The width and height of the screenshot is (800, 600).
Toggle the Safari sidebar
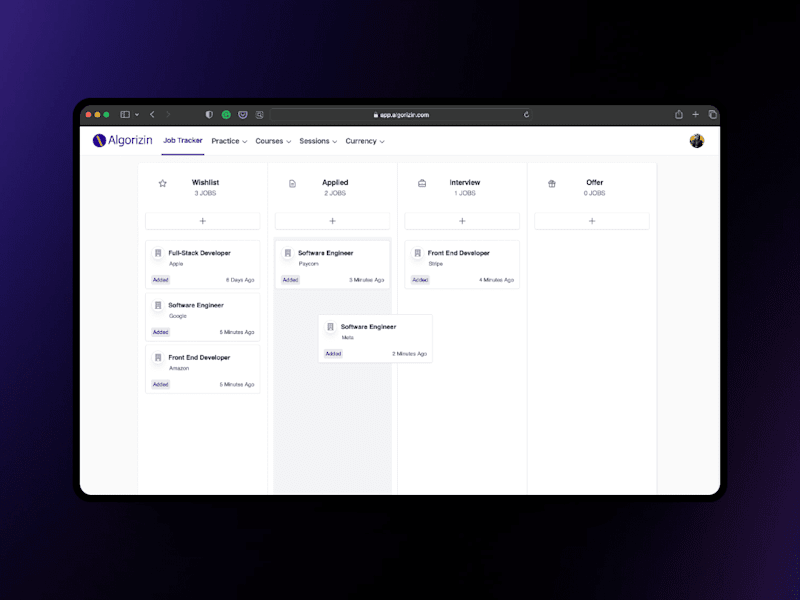(125, 114)
